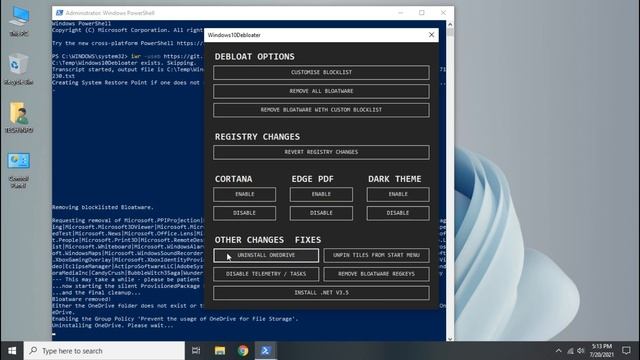640x360 pixels.
Task: Enable Dark Theme
Action: point(398,194)
